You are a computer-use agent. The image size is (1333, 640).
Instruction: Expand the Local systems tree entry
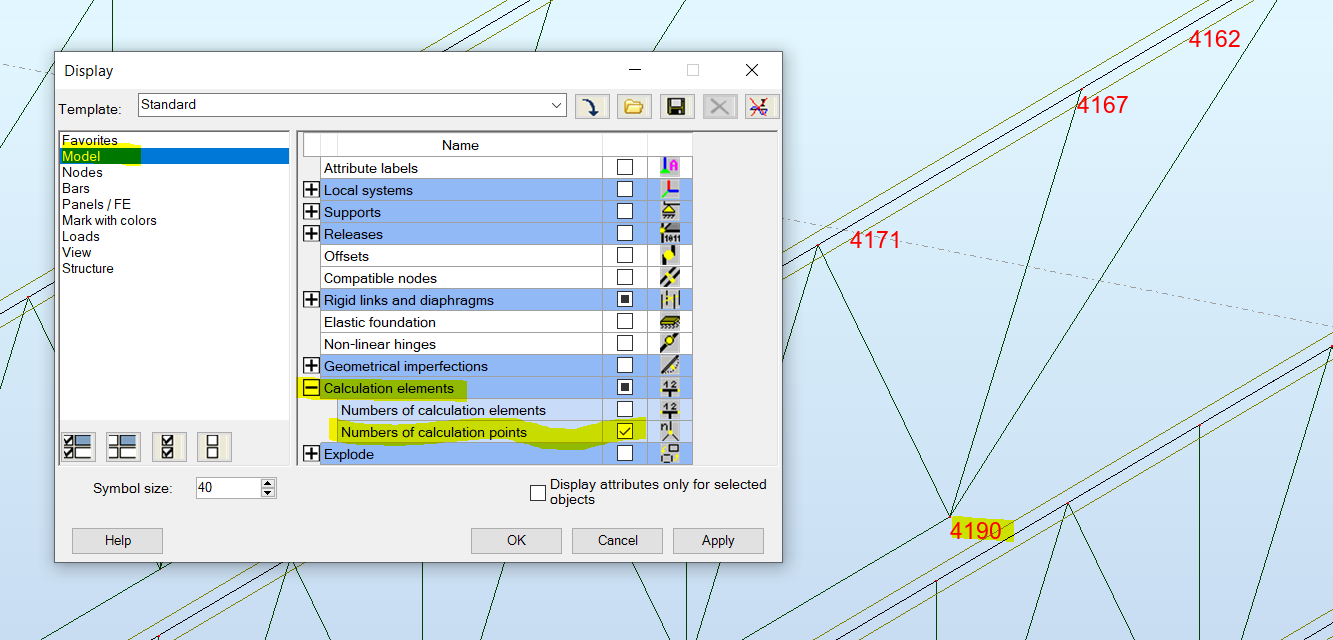[x=311, y=189]
